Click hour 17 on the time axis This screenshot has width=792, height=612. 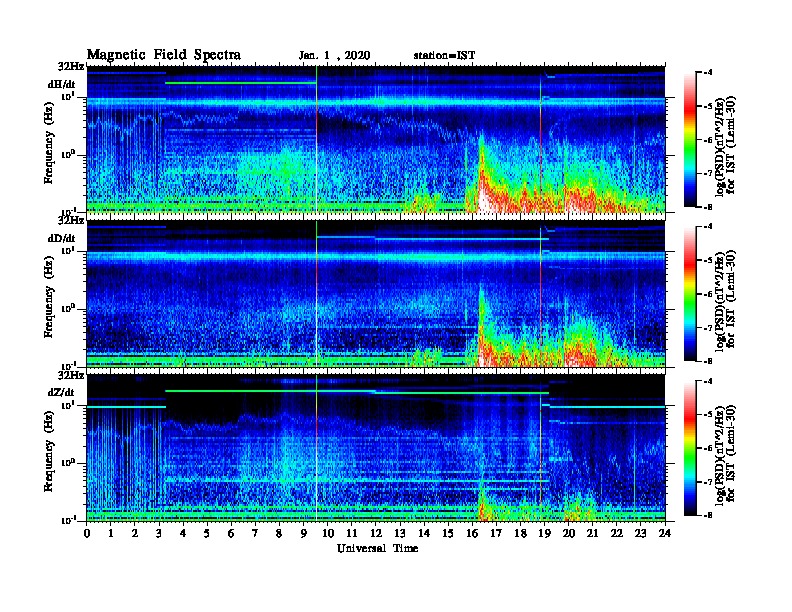click(x=496, y=533)
